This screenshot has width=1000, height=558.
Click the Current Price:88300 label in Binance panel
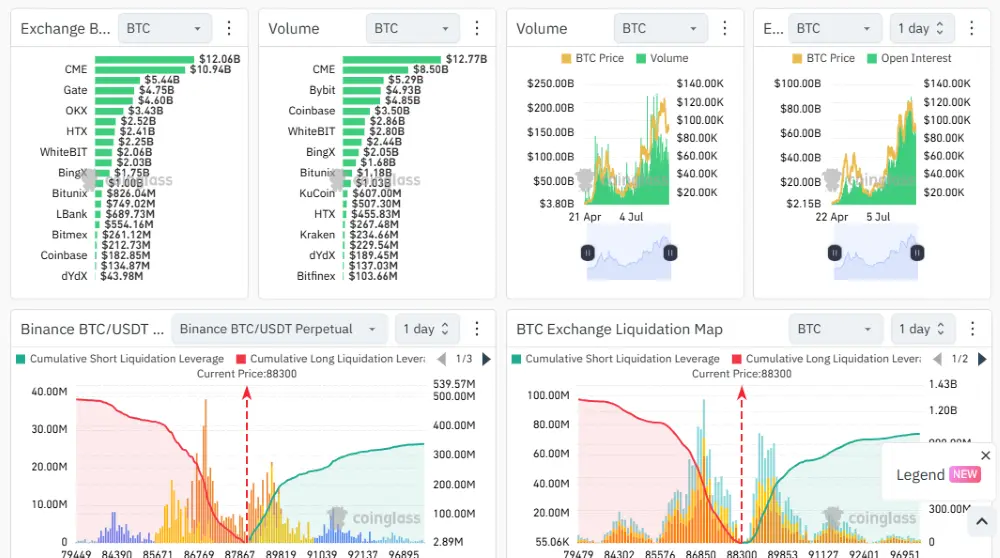[247, 374]
